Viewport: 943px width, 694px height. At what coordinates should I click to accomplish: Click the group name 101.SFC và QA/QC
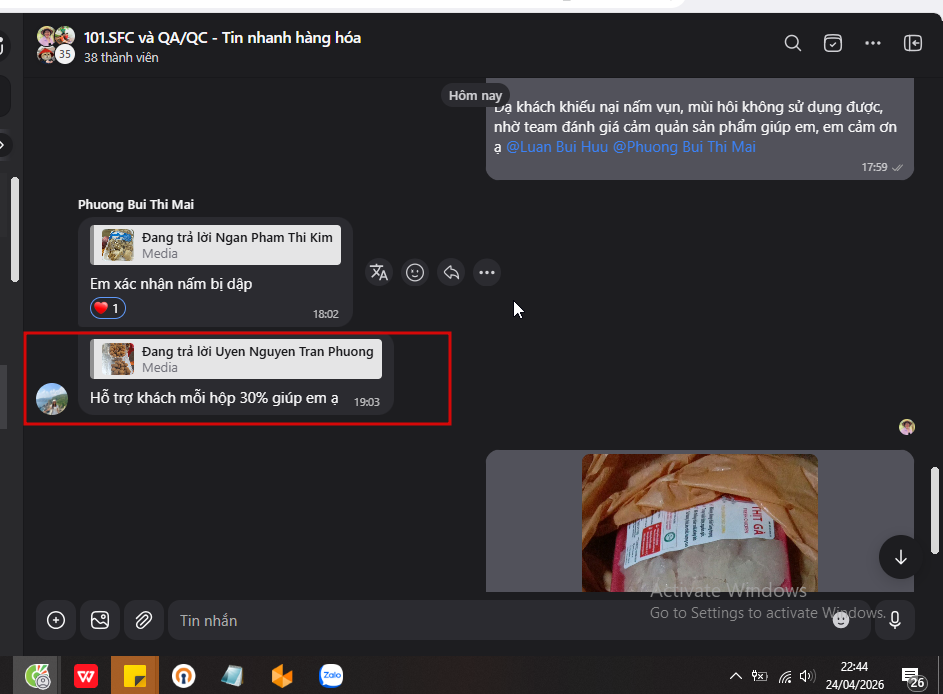[x=222, y=38]
